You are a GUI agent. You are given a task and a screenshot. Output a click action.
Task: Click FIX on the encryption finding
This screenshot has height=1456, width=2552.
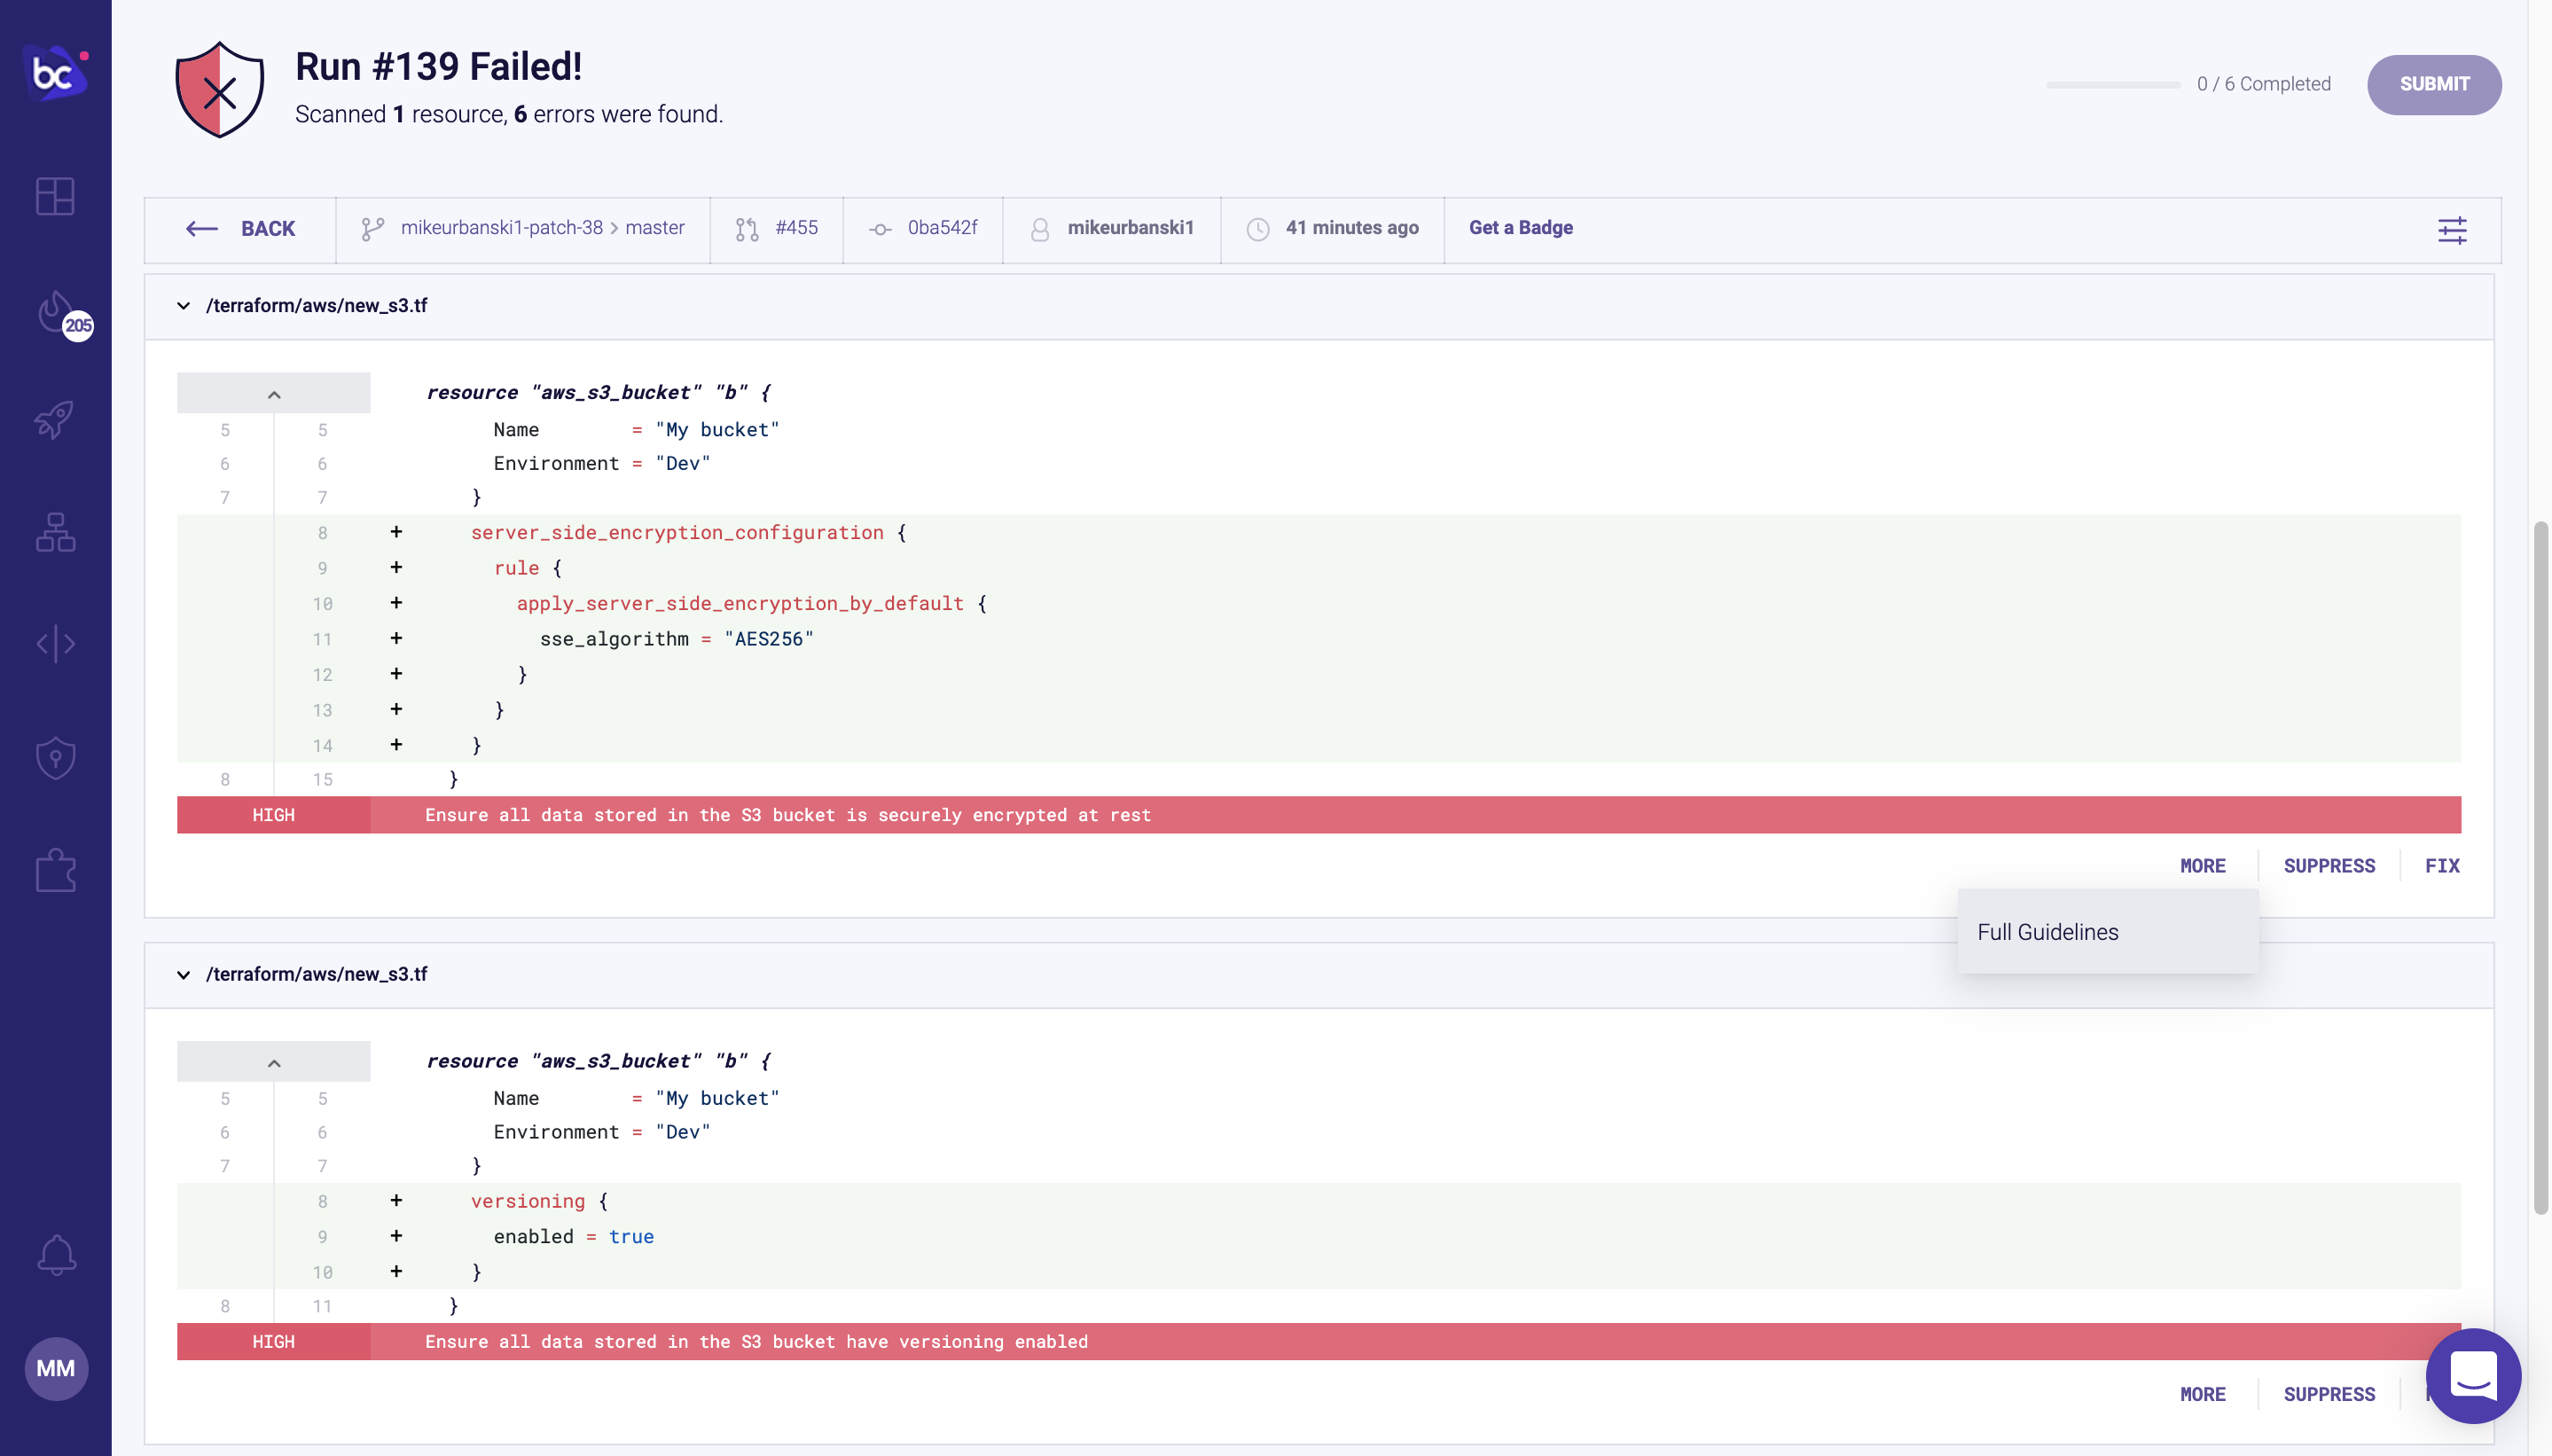coord(2442,865)
